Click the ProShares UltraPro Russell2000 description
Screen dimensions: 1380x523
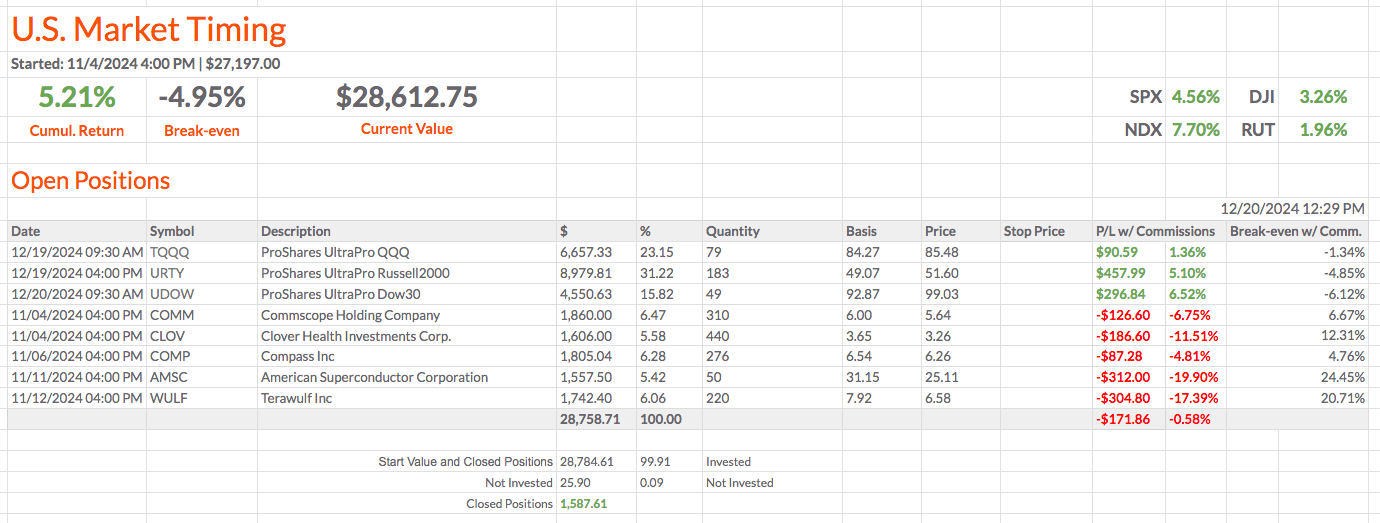[355, 273]
